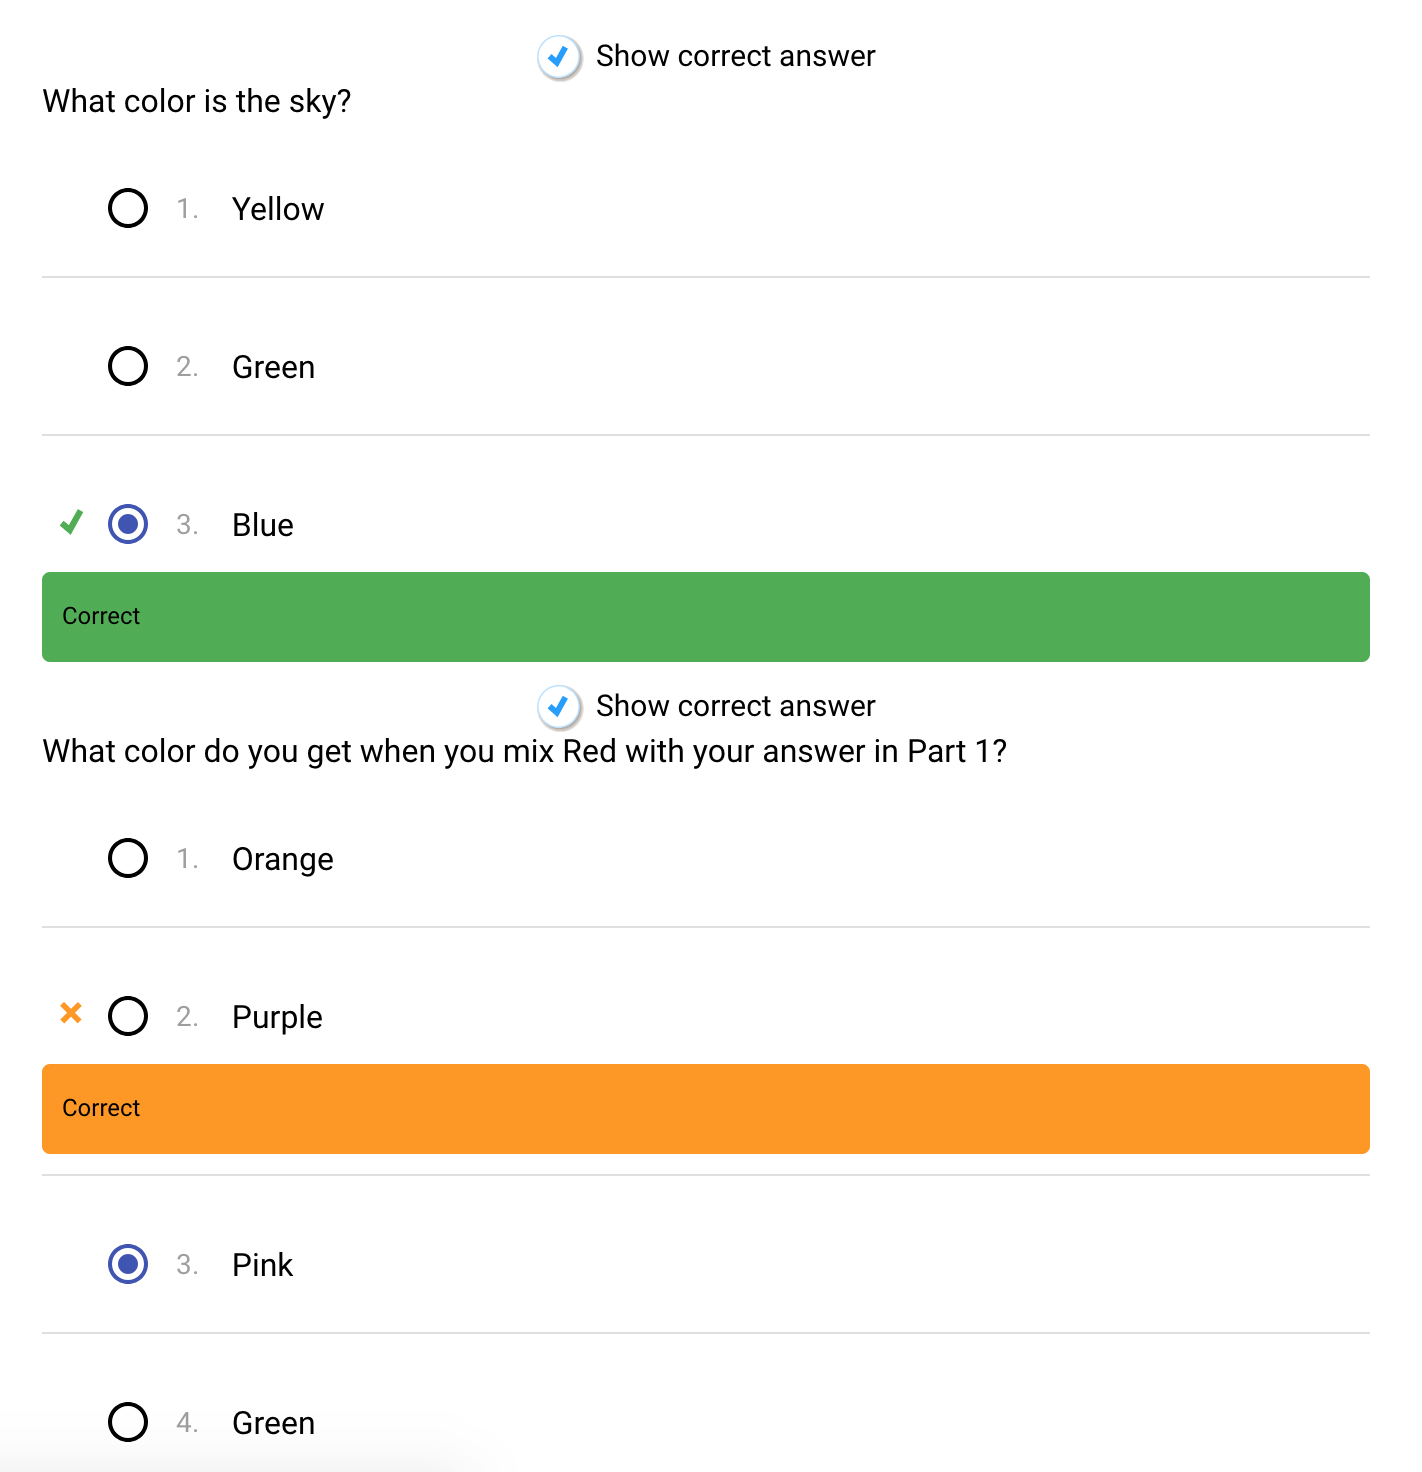
Task: Click the selected Blue radio button
Action: point(128,524)
